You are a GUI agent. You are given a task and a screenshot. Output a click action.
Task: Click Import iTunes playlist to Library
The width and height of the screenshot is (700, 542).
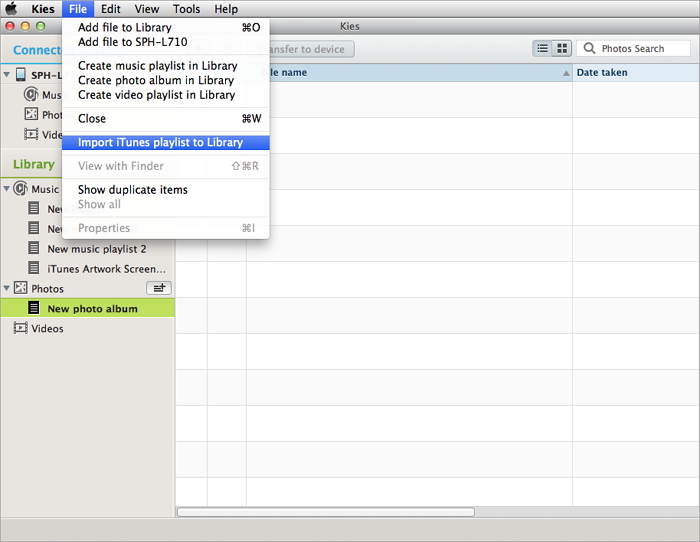click(x=166, y=142)
